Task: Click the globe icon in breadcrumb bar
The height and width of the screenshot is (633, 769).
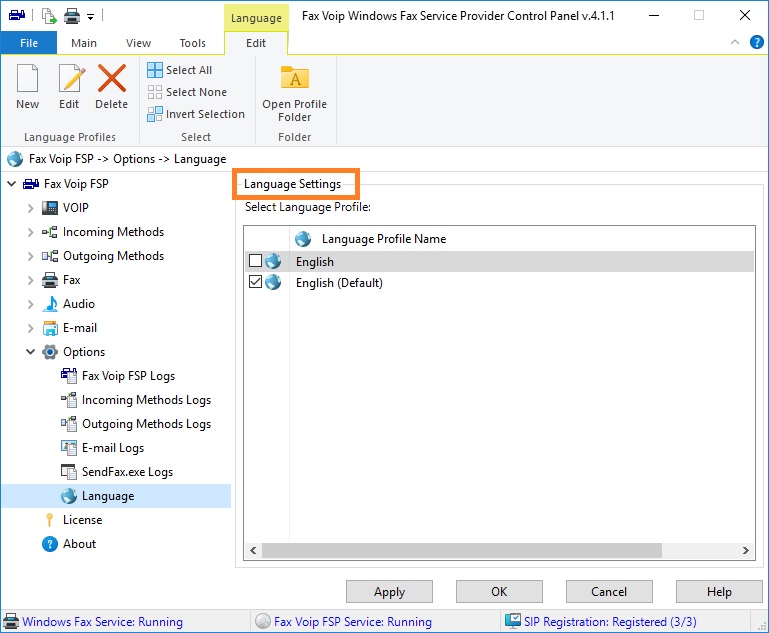Action: [x=15, y=159]
